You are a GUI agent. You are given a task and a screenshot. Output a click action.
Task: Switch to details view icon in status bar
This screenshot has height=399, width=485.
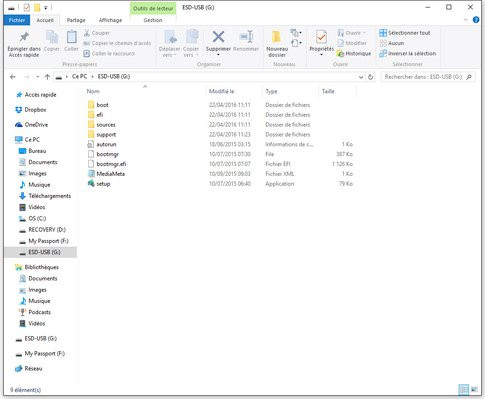(464, 389)
